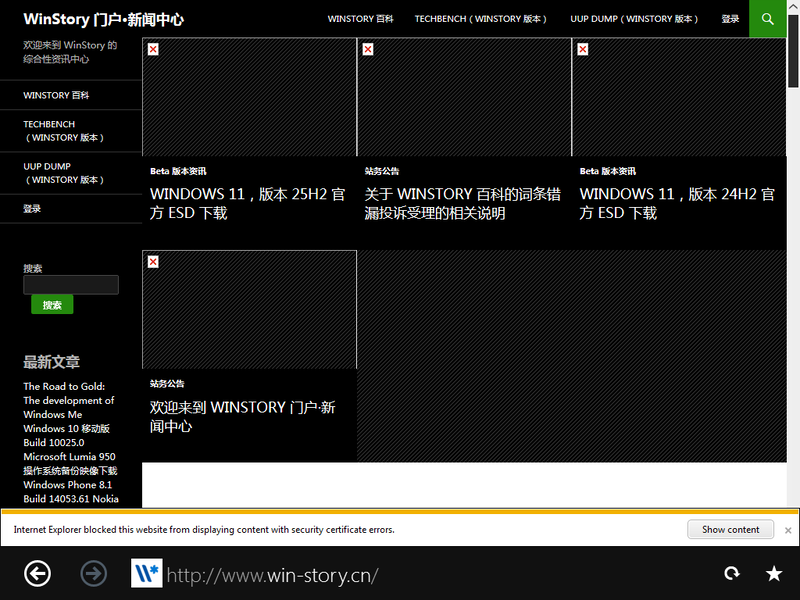800x600 pixels.
Task: Open UUP DUMP (WINSTORY 版本) in top navigation
Action: click(x=634, y=19)
